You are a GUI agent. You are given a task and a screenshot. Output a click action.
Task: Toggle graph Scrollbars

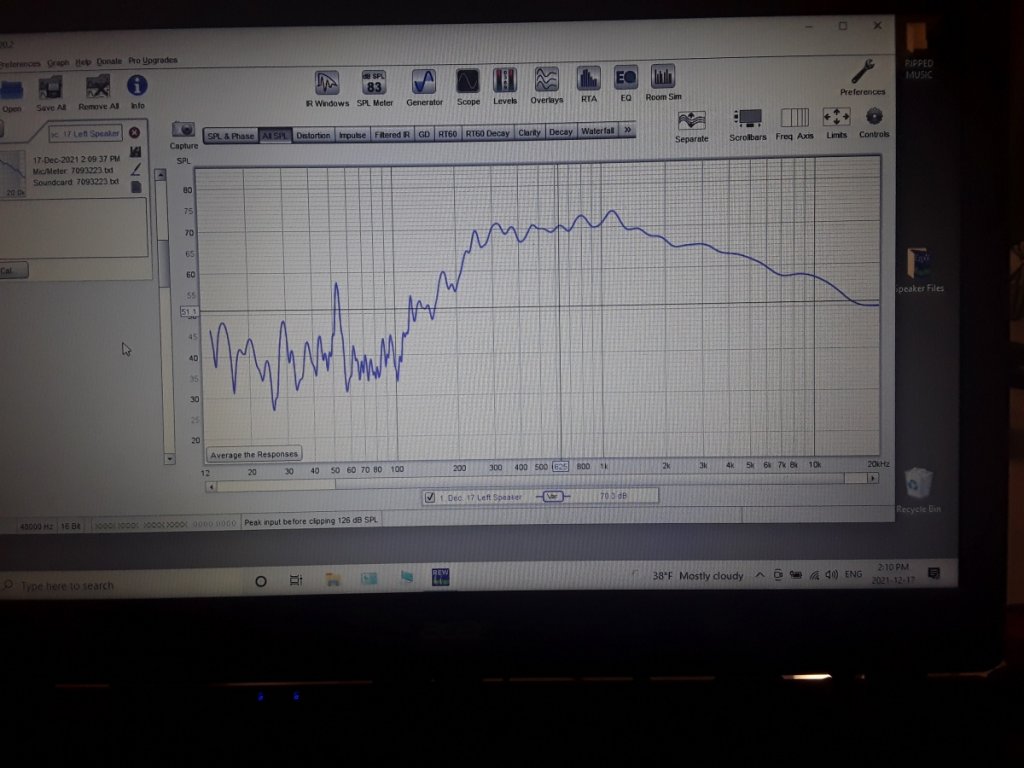[x=747, y=119]
